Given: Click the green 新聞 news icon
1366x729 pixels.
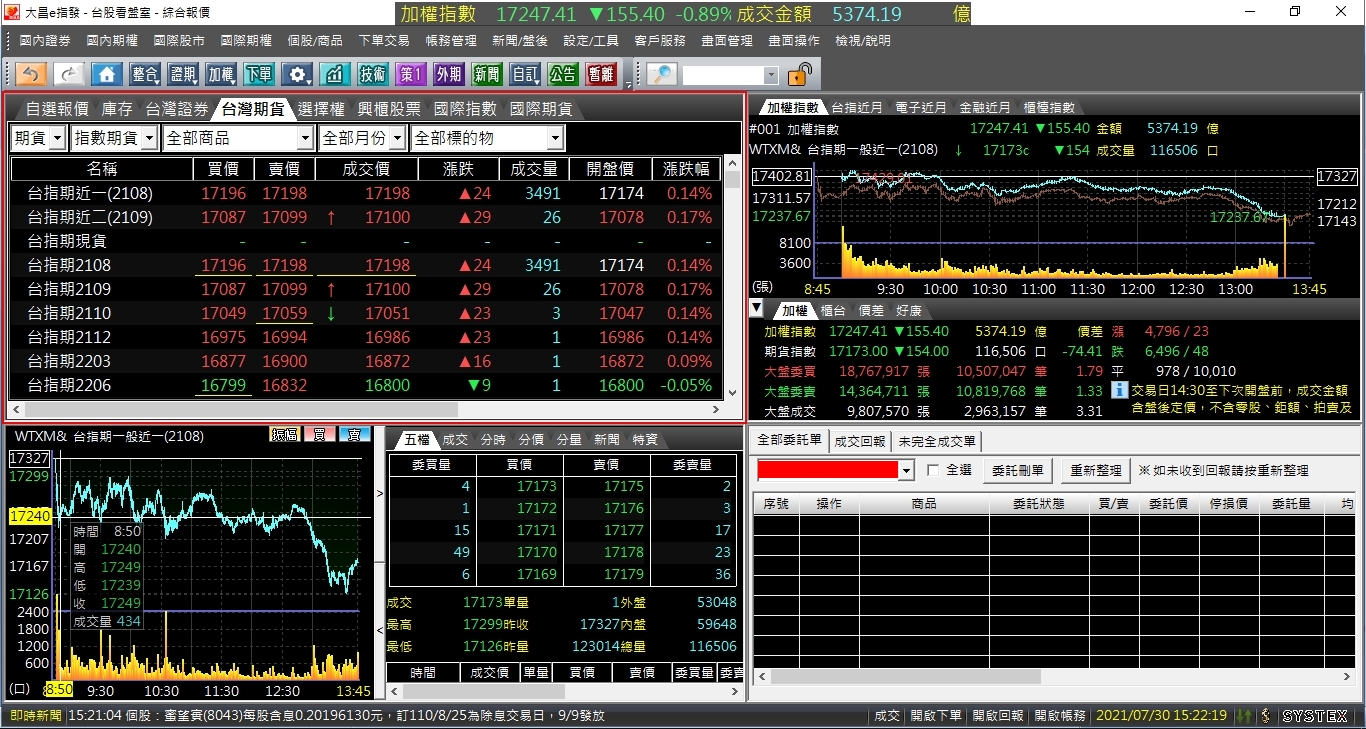Looking at the screenshot, I should point(487,74).
